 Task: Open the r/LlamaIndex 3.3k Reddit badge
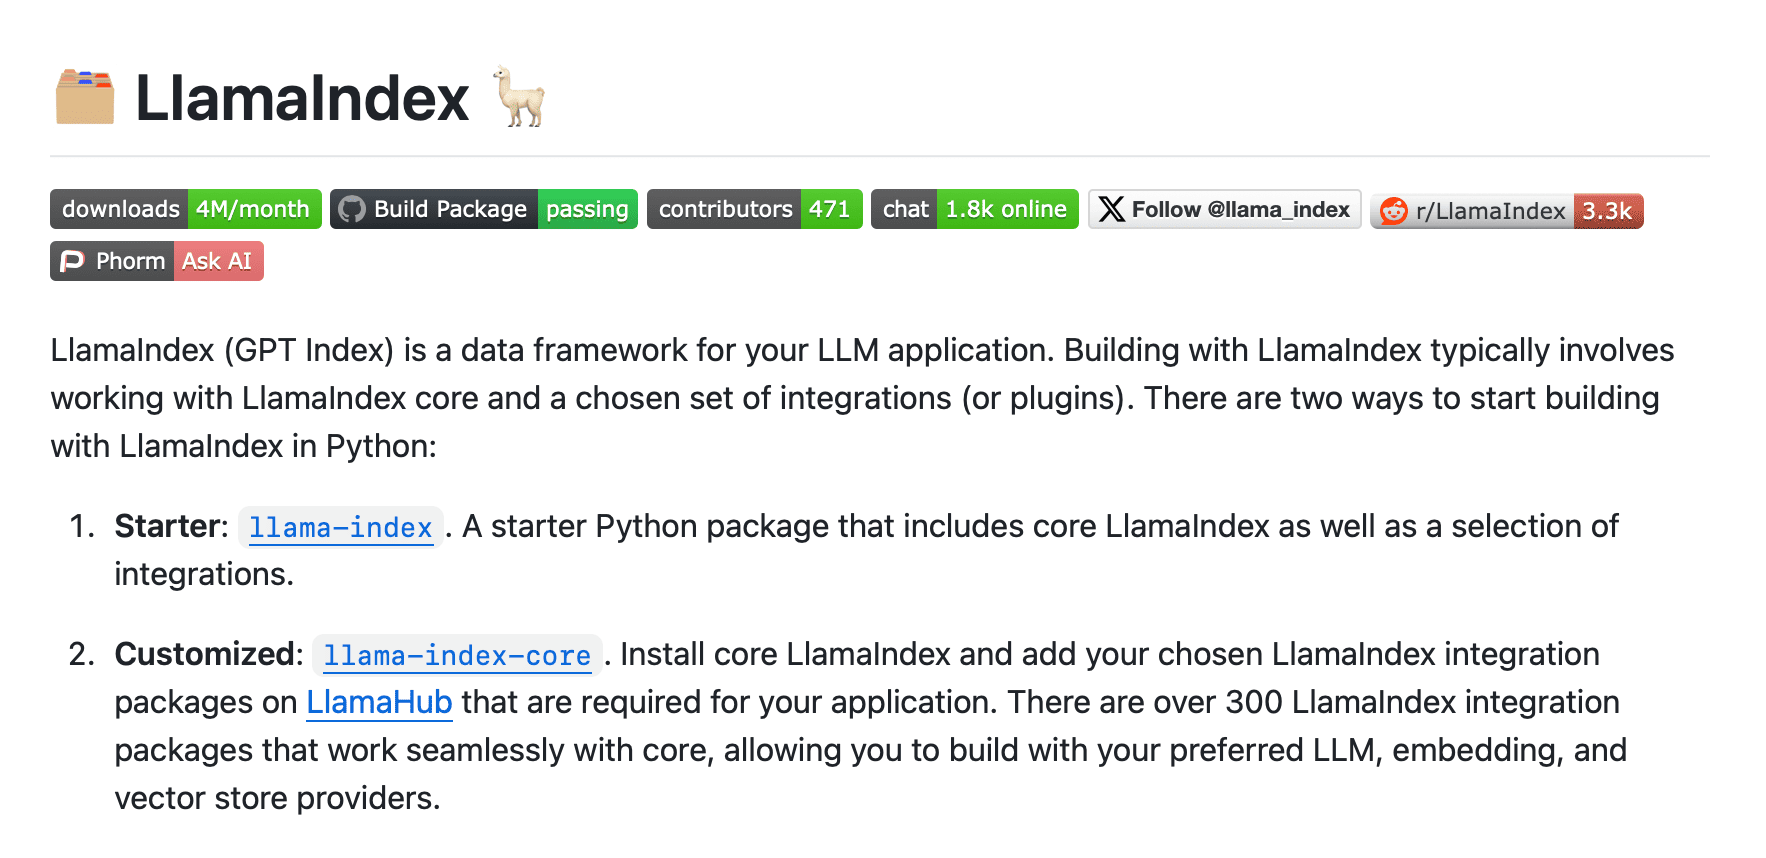click(1507, 211)
